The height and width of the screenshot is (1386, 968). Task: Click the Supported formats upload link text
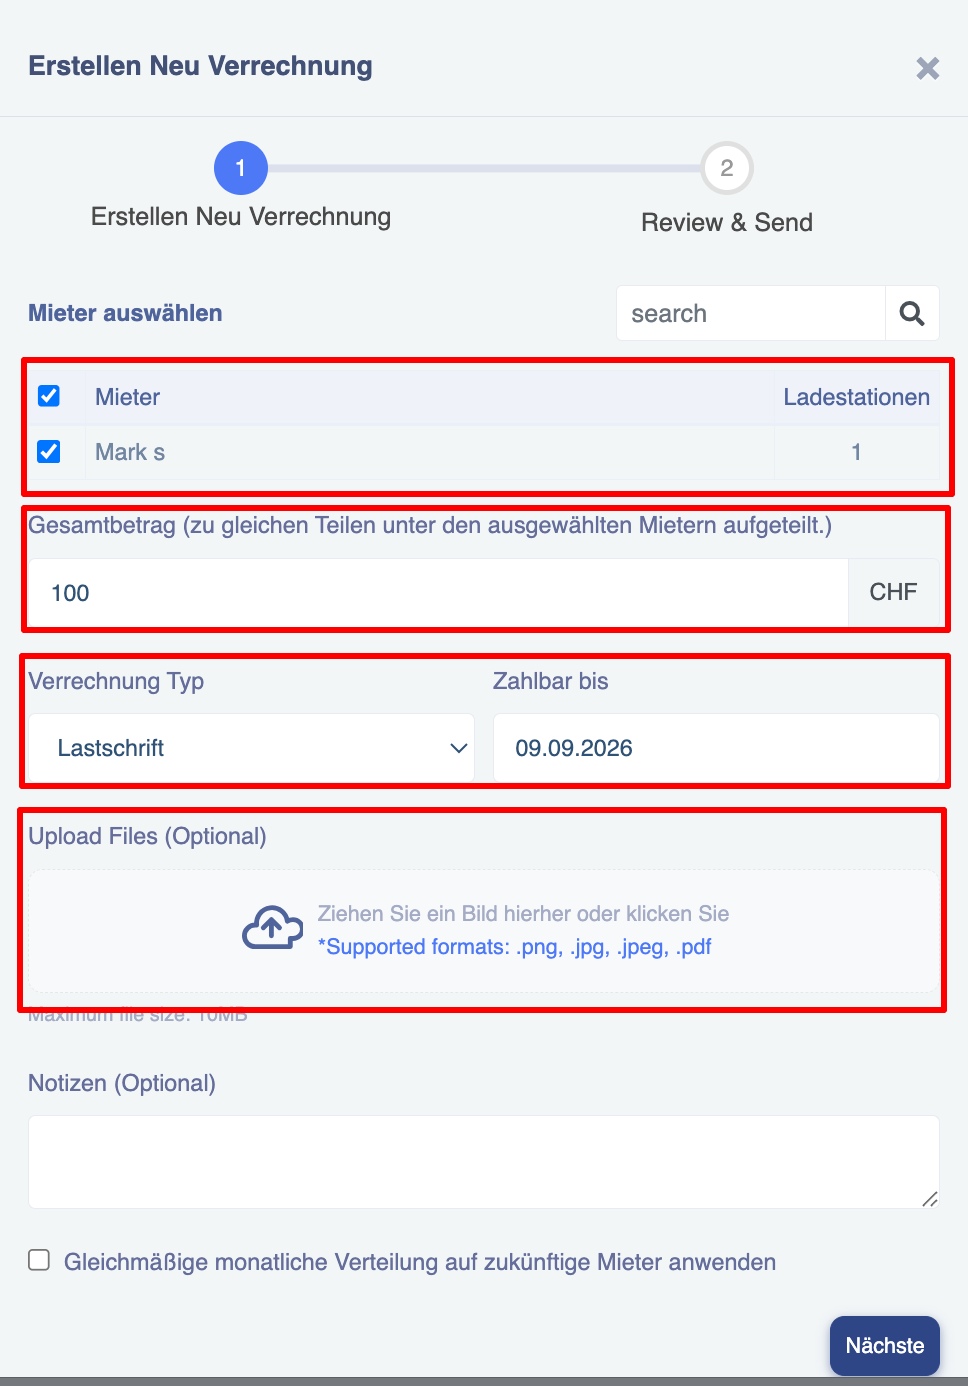tap(514, 947)
